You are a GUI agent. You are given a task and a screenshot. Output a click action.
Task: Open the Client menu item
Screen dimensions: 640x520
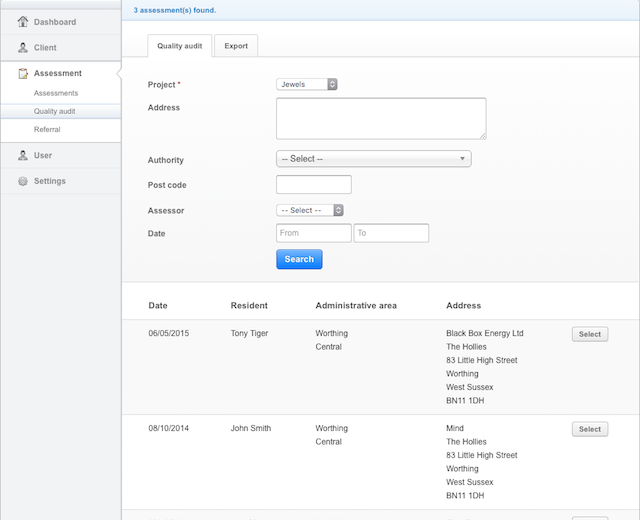[61, 48]
